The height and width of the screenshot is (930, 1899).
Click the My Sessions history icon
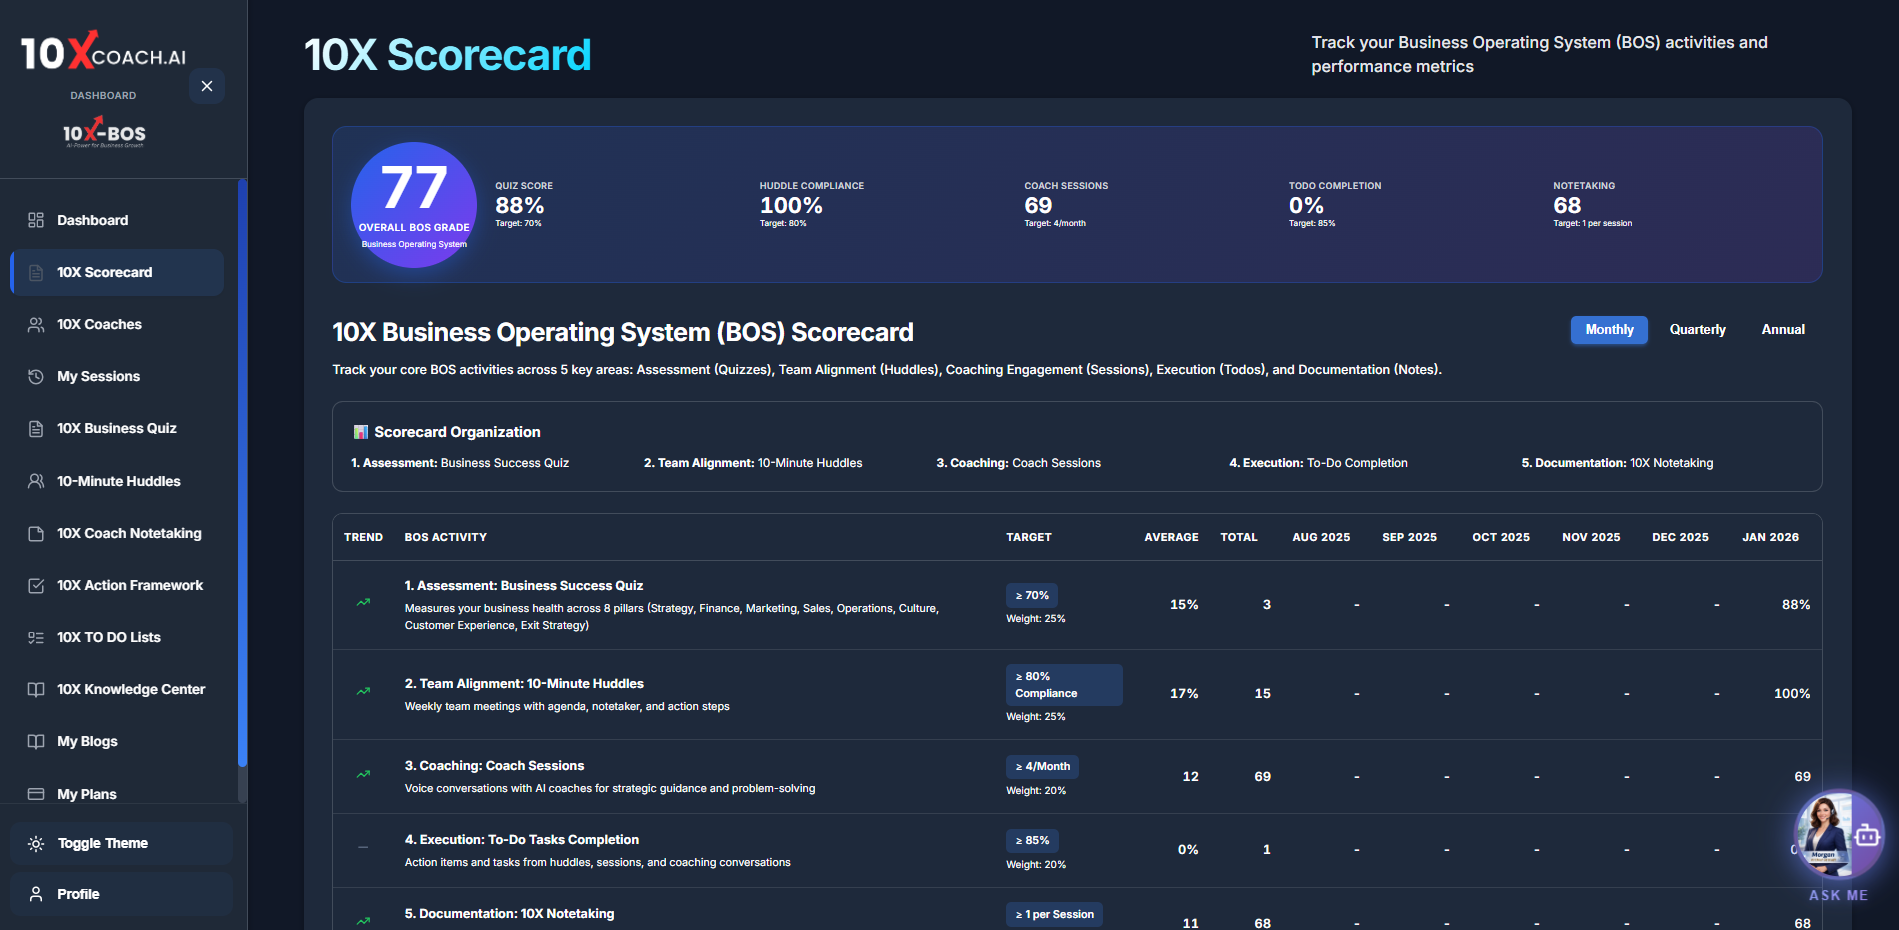pyautogui.click(x=36, y=377)
